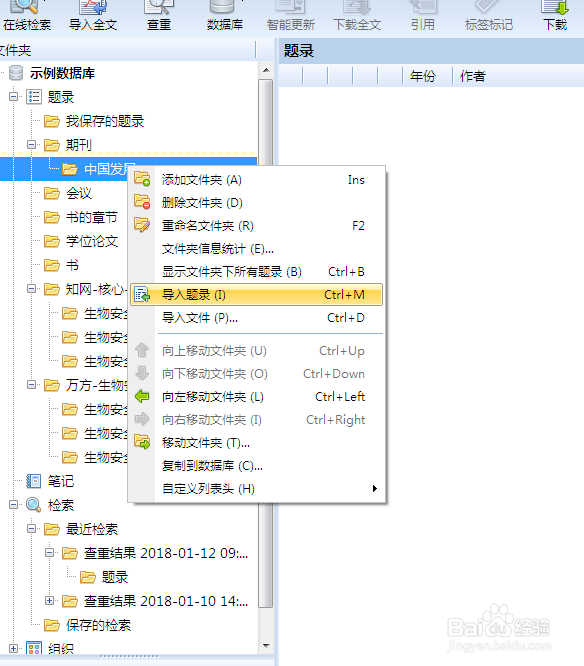This screenshot has height=666, width=584.
Task: Open the 书 folder
Action: (72, 265)
